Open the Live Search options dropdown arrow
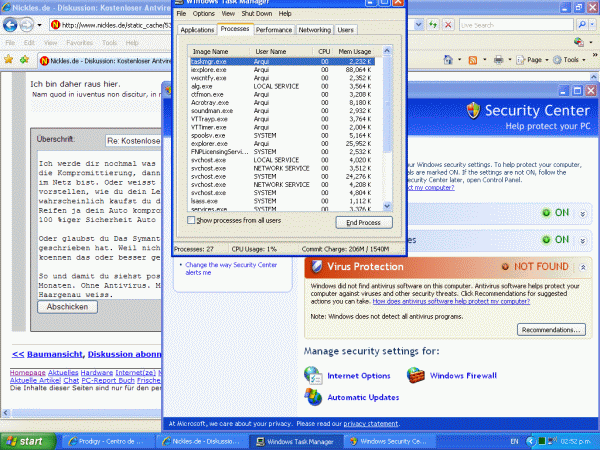The width and height of the screenshot is (600, 450). click(592, 25)
